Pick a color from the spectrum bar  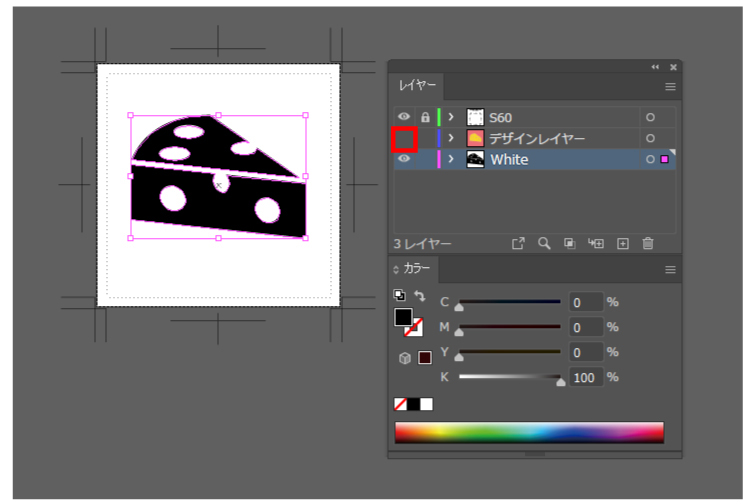(x=529, y=432)
